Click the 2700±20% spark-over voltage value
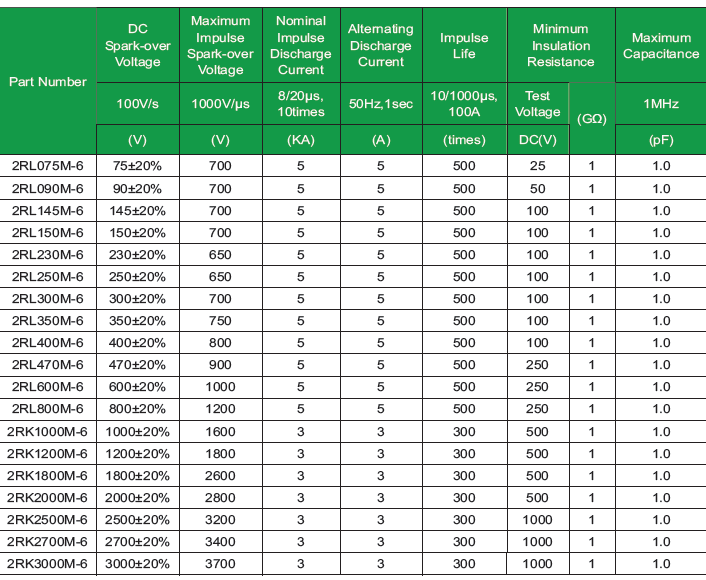This screenshot has width=706, height=580. pyautogui.click(x=137, y=542)
